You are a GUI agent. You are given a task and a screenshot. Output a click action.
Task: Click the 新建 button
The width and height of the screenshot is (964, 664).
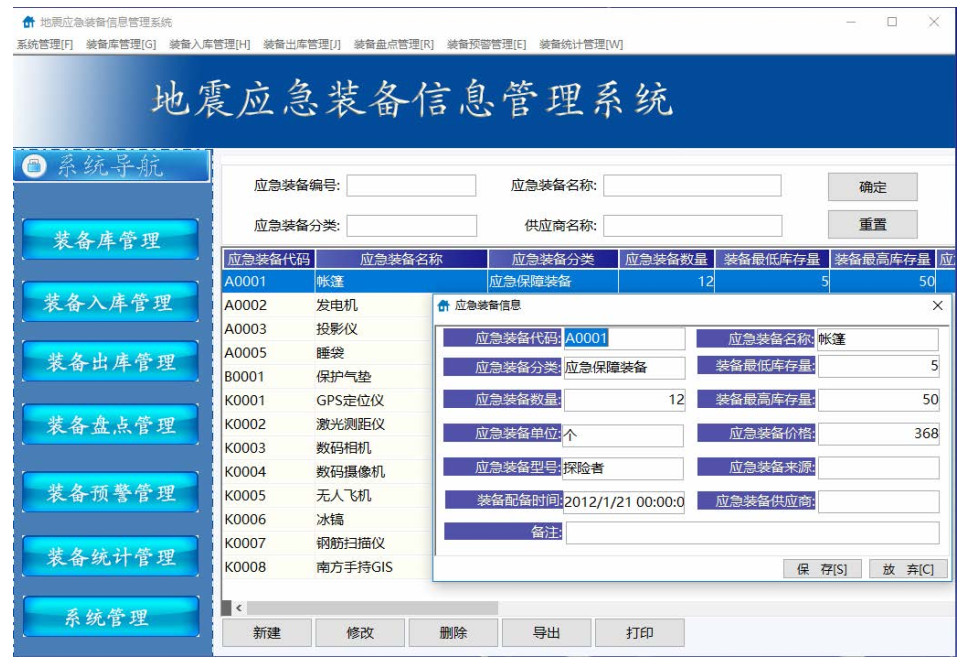[267, 633]
